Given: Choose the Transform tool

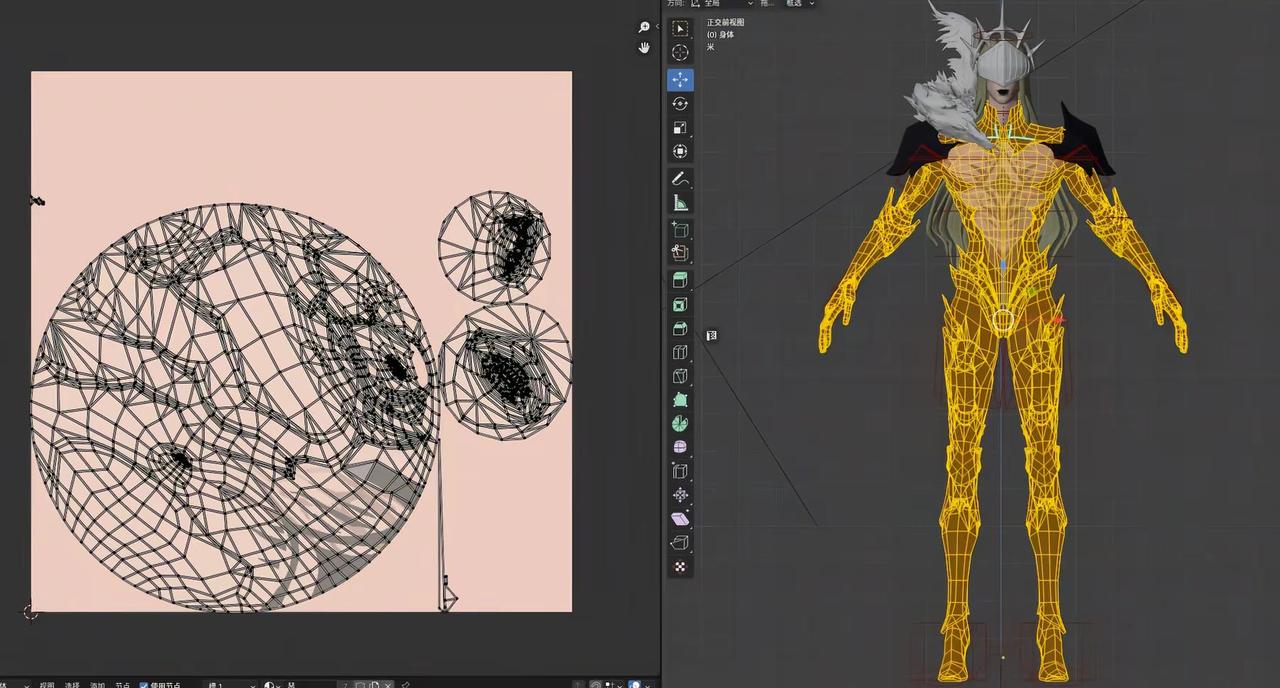Looking at the screenshot, I should 680,152.
